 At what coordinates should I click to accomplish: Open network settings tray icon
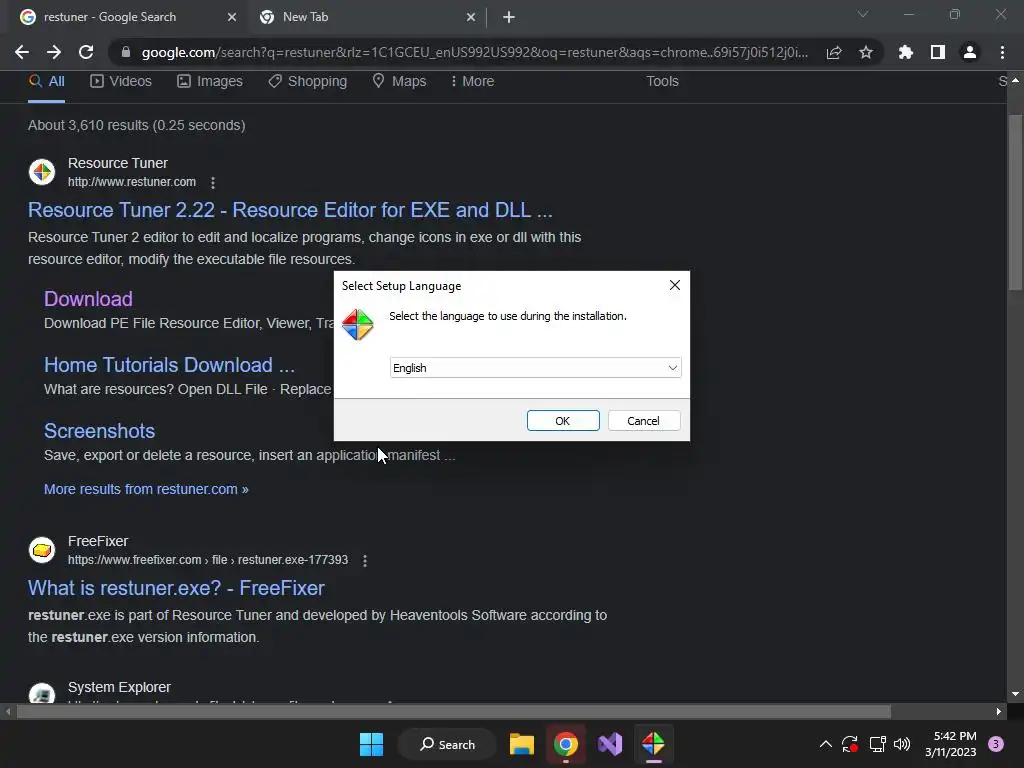pos(878,744)
